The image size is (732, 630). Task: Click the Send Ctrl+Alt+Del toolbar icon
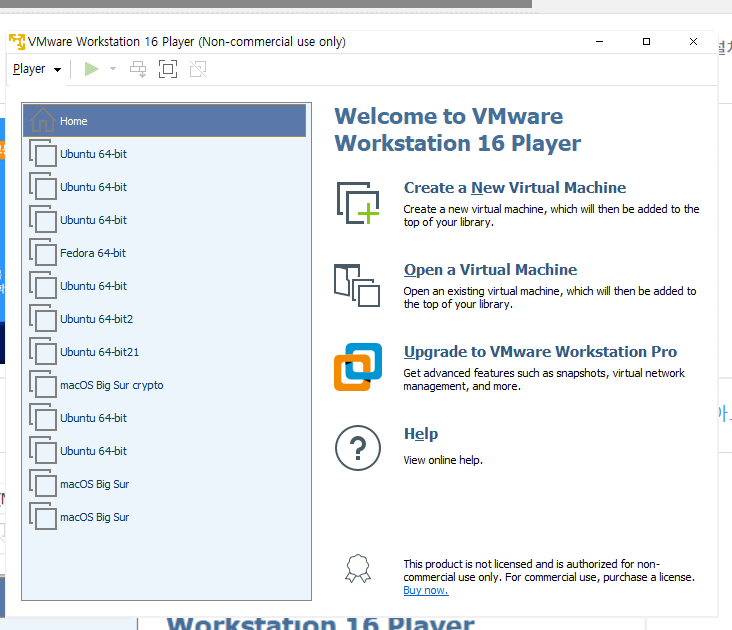138,69
